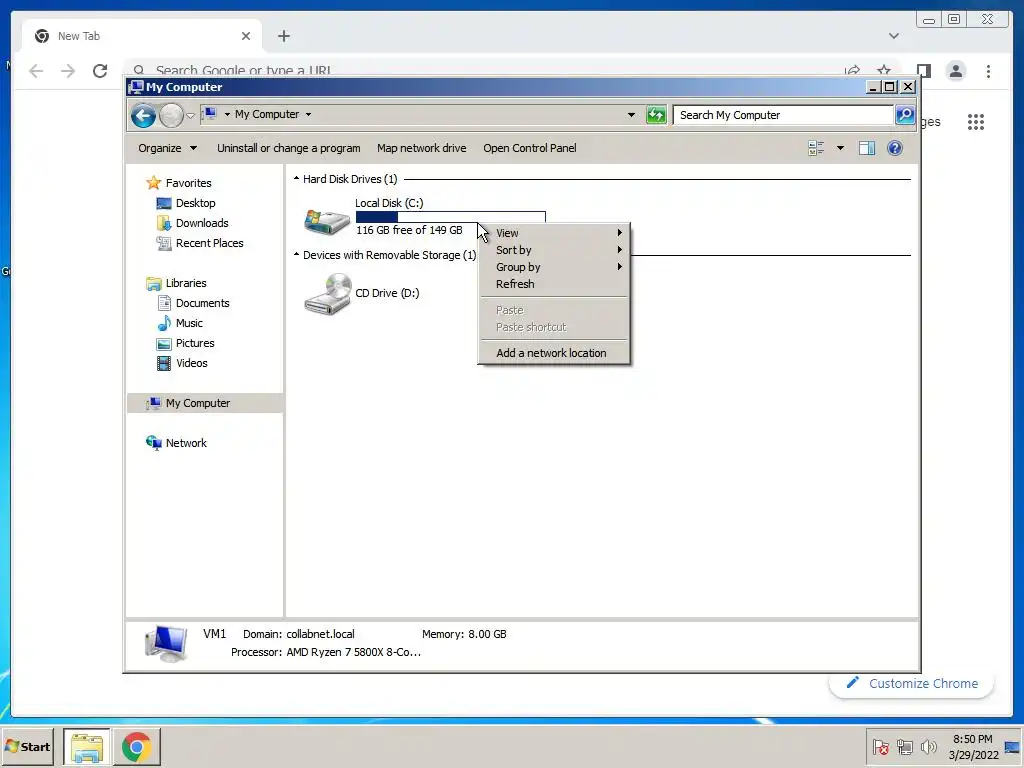Image resolution: width=1024 pixels, height=768 pixels.
Task: Open the Documents library
Action: 202,303
